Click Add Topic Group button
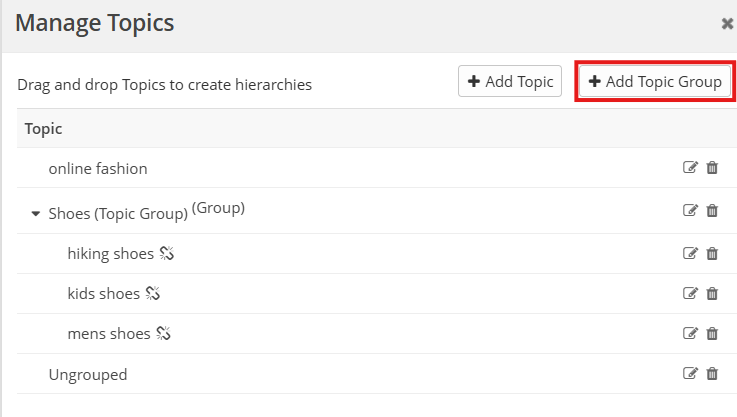 (655, 82)
